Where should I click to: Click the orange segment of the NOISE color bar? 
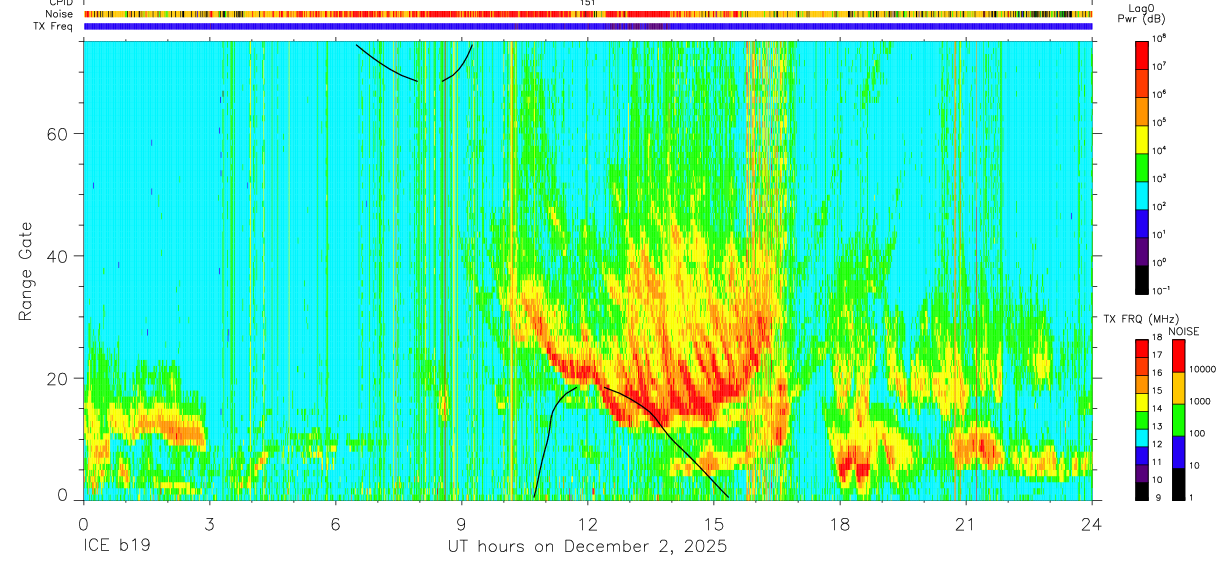1178,388
